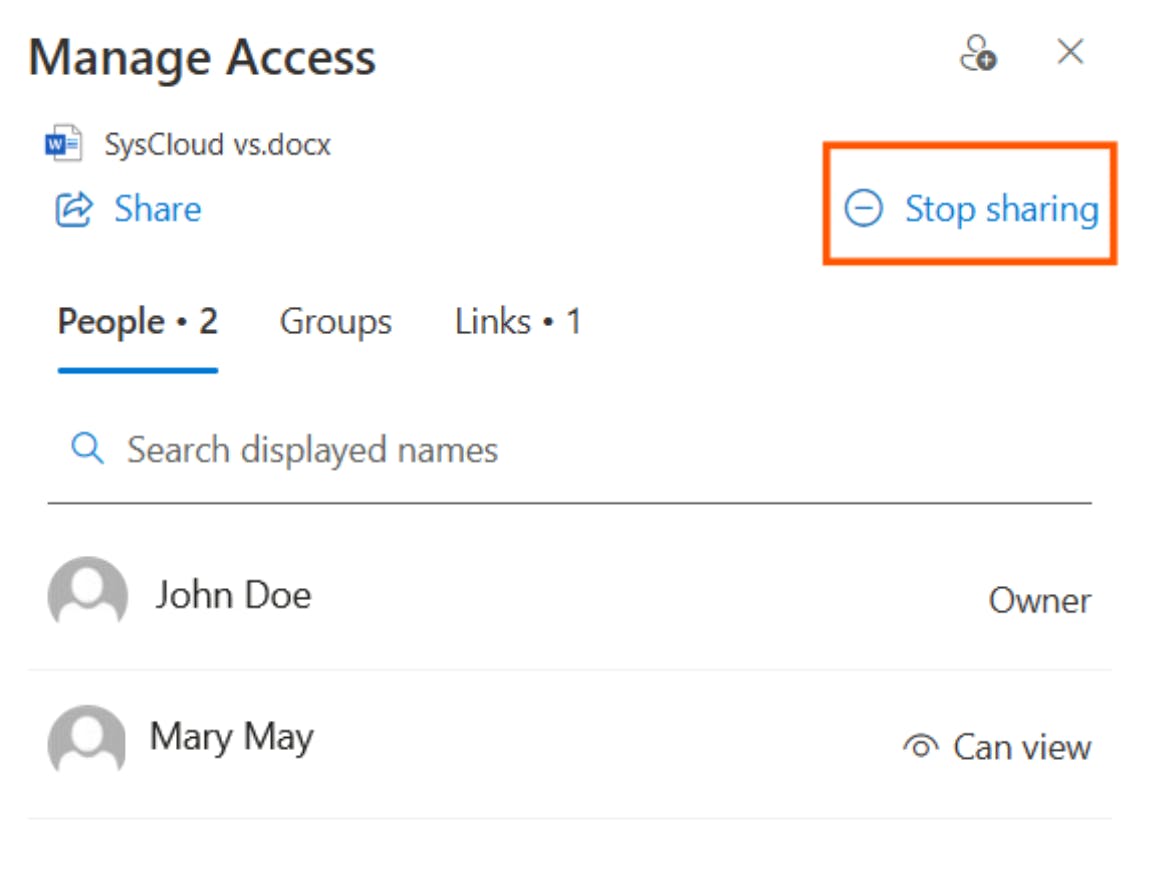Image resolution: width=1167 pixels, height=889 pixels.
Task: Click the Owner role label
Action: point(1040,601)
